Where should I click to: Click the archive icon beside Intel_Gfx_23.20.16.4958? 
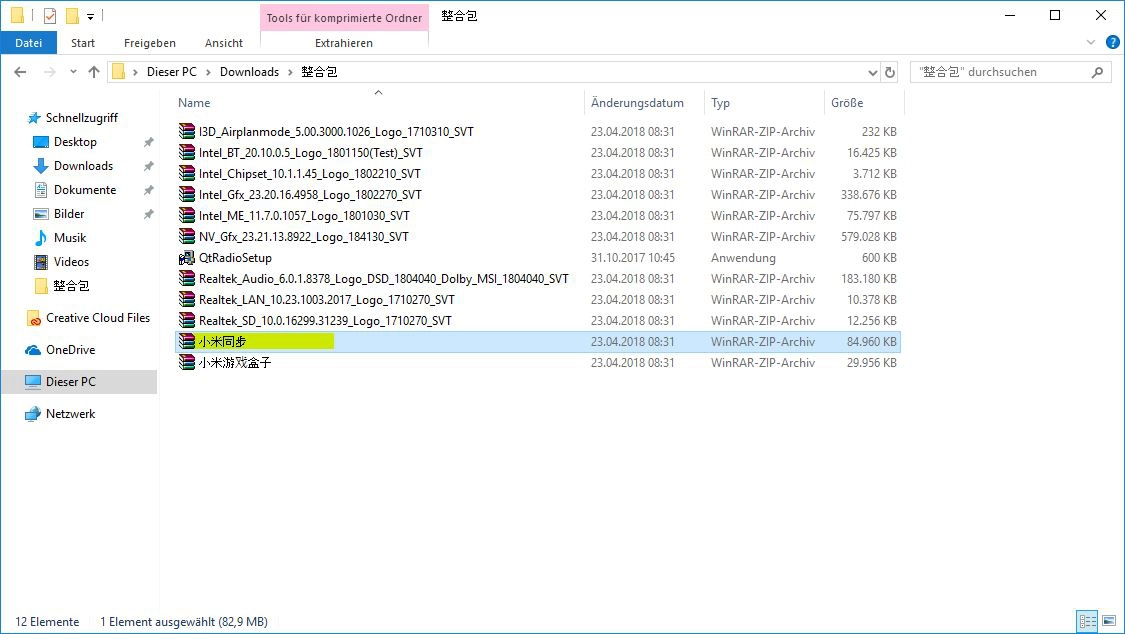pos(187,194)
